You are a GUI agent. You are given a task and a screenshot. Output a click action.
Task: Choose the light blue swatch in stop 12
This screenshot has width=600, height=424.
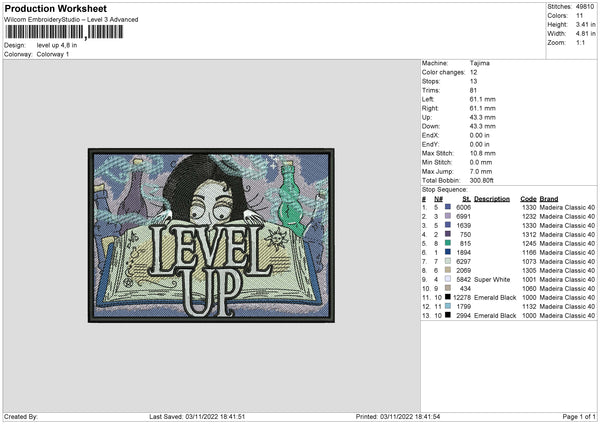448,306
